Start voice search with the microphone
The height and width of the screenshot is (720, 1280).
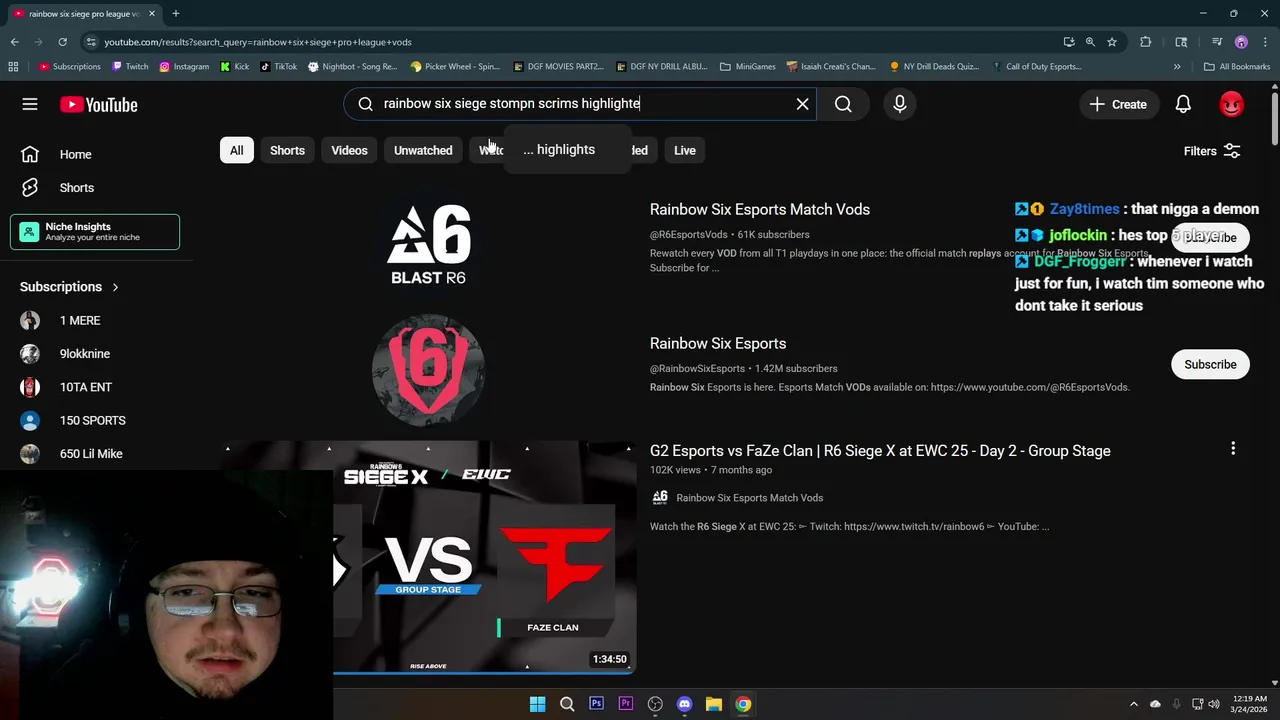pyautogui.click(x=899, y=104)
